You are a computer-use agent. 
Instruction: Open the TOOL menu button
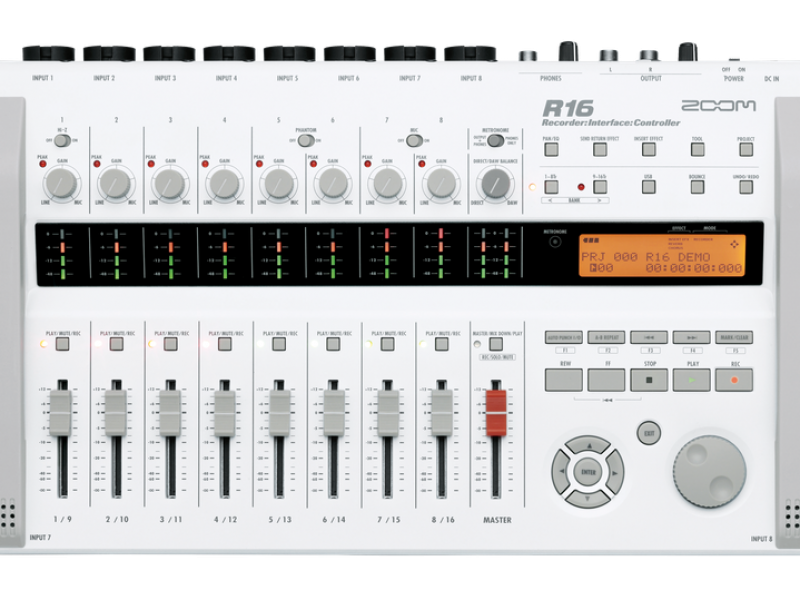coord(697,149)
